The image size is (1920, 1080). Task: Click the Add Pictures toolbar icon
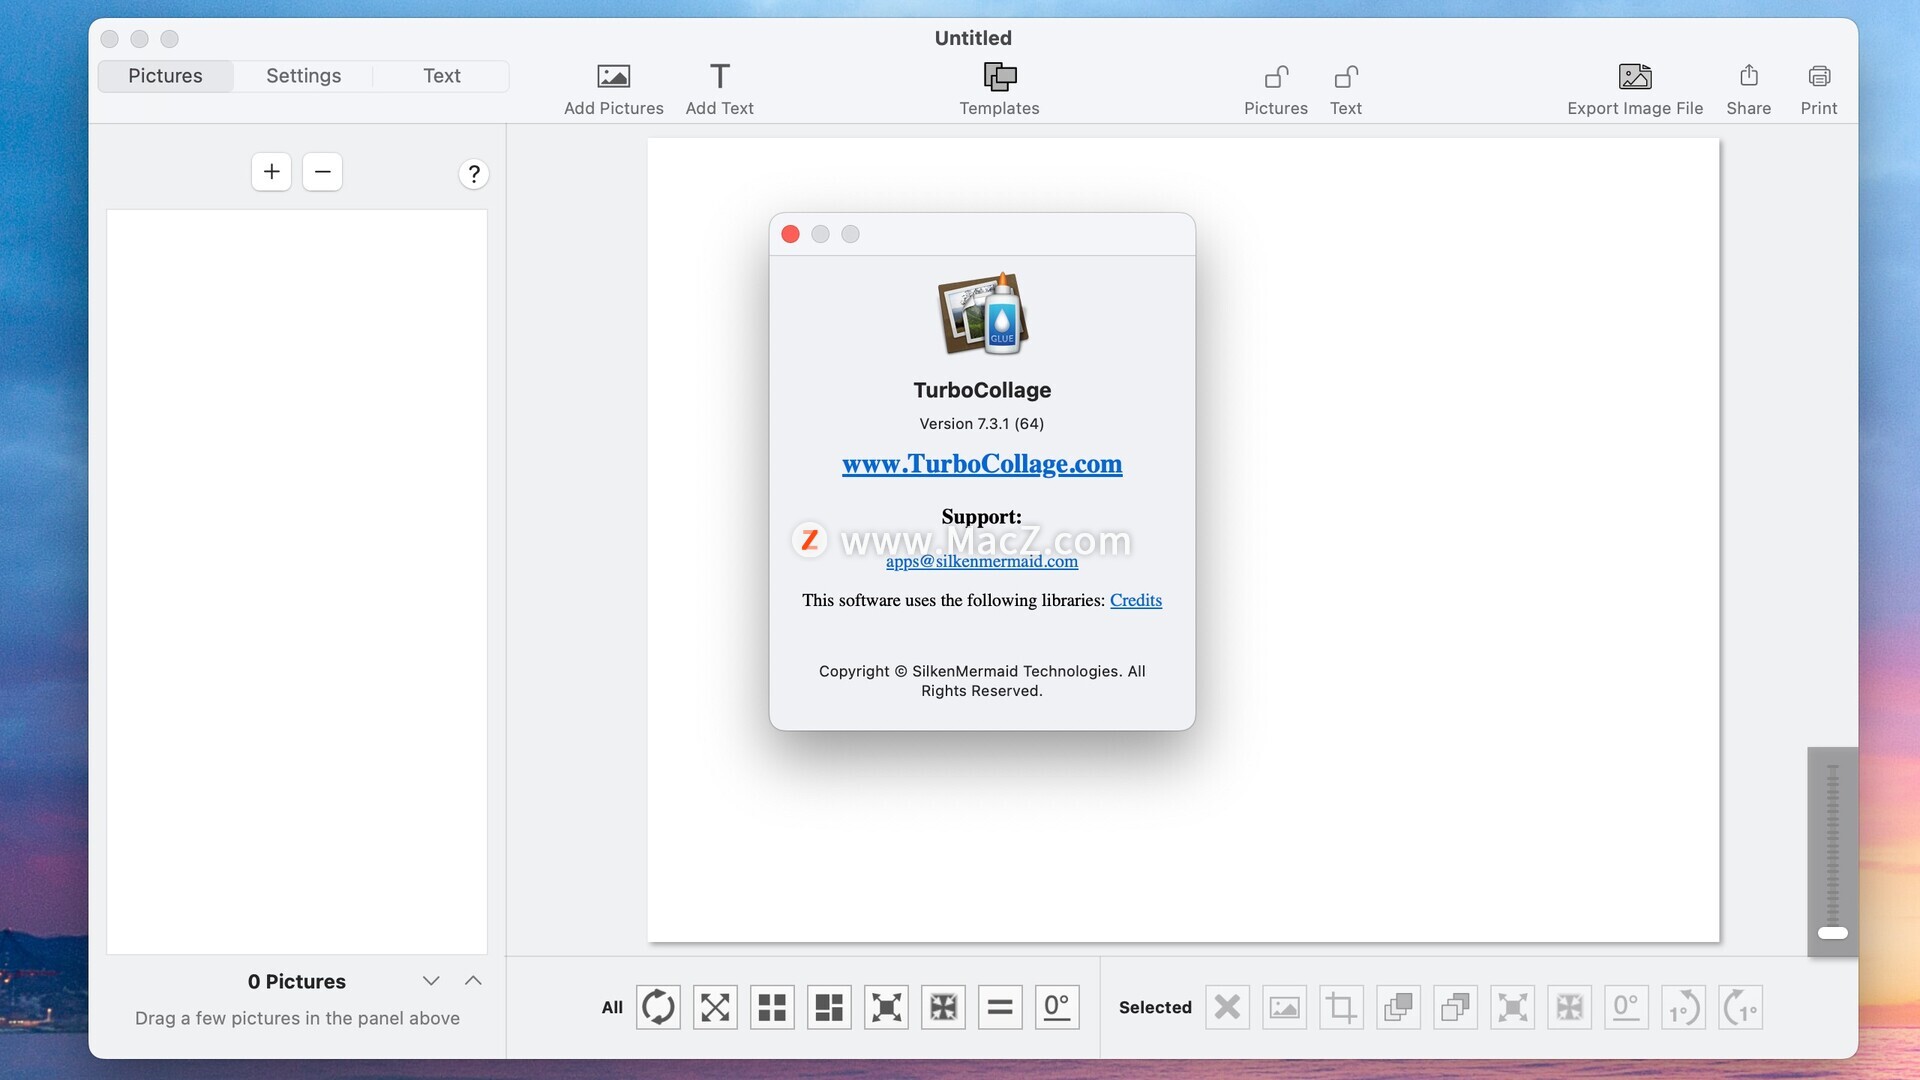(613, 76)
